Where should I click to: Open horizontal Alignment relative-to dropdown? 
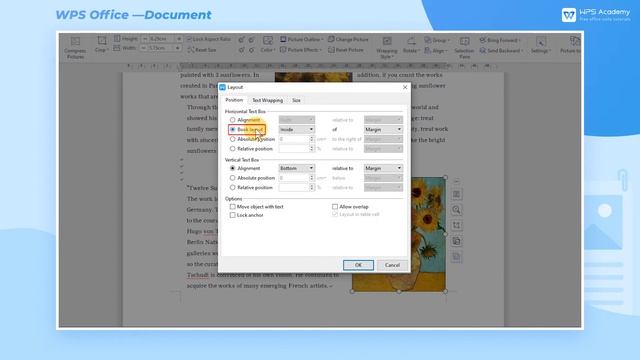tap(383, 120)
